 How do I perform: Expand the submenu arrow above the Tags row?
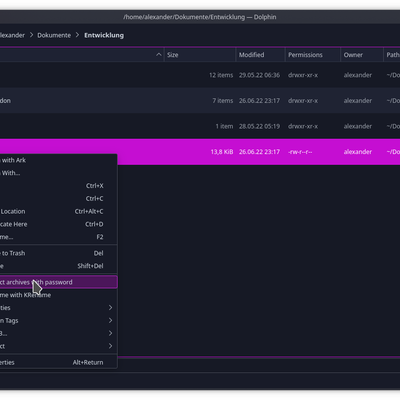[110, 308]
